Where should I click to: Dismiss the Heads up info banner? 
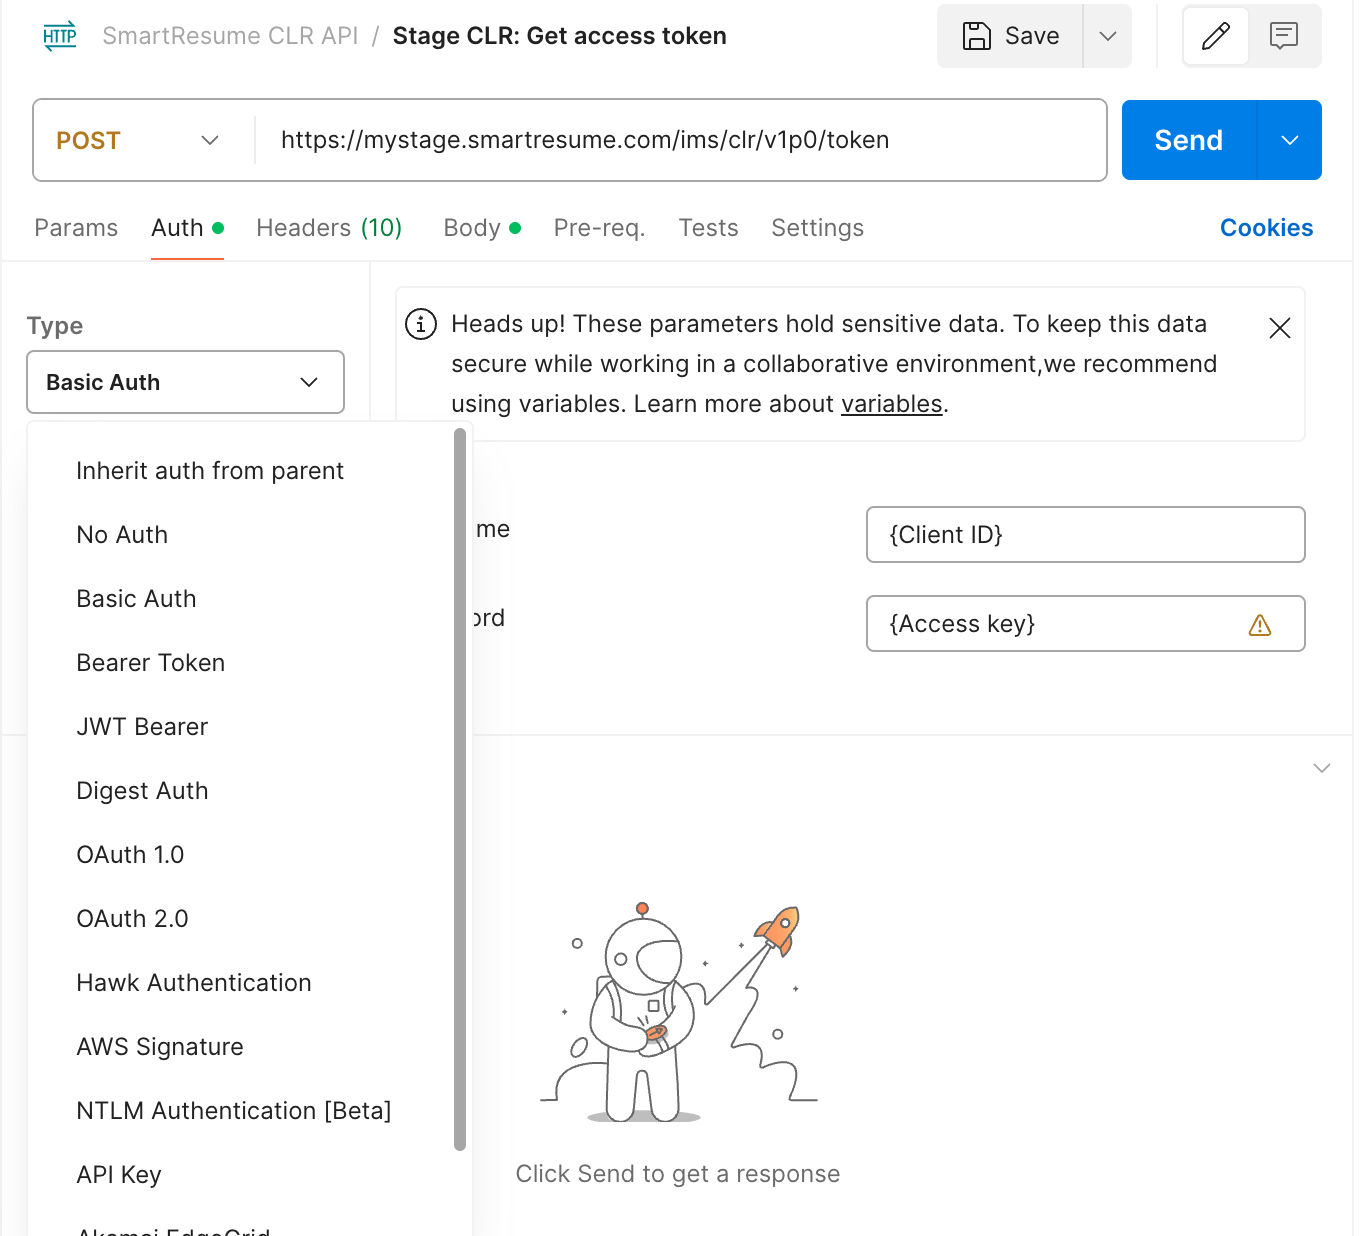coord(1279,328)
